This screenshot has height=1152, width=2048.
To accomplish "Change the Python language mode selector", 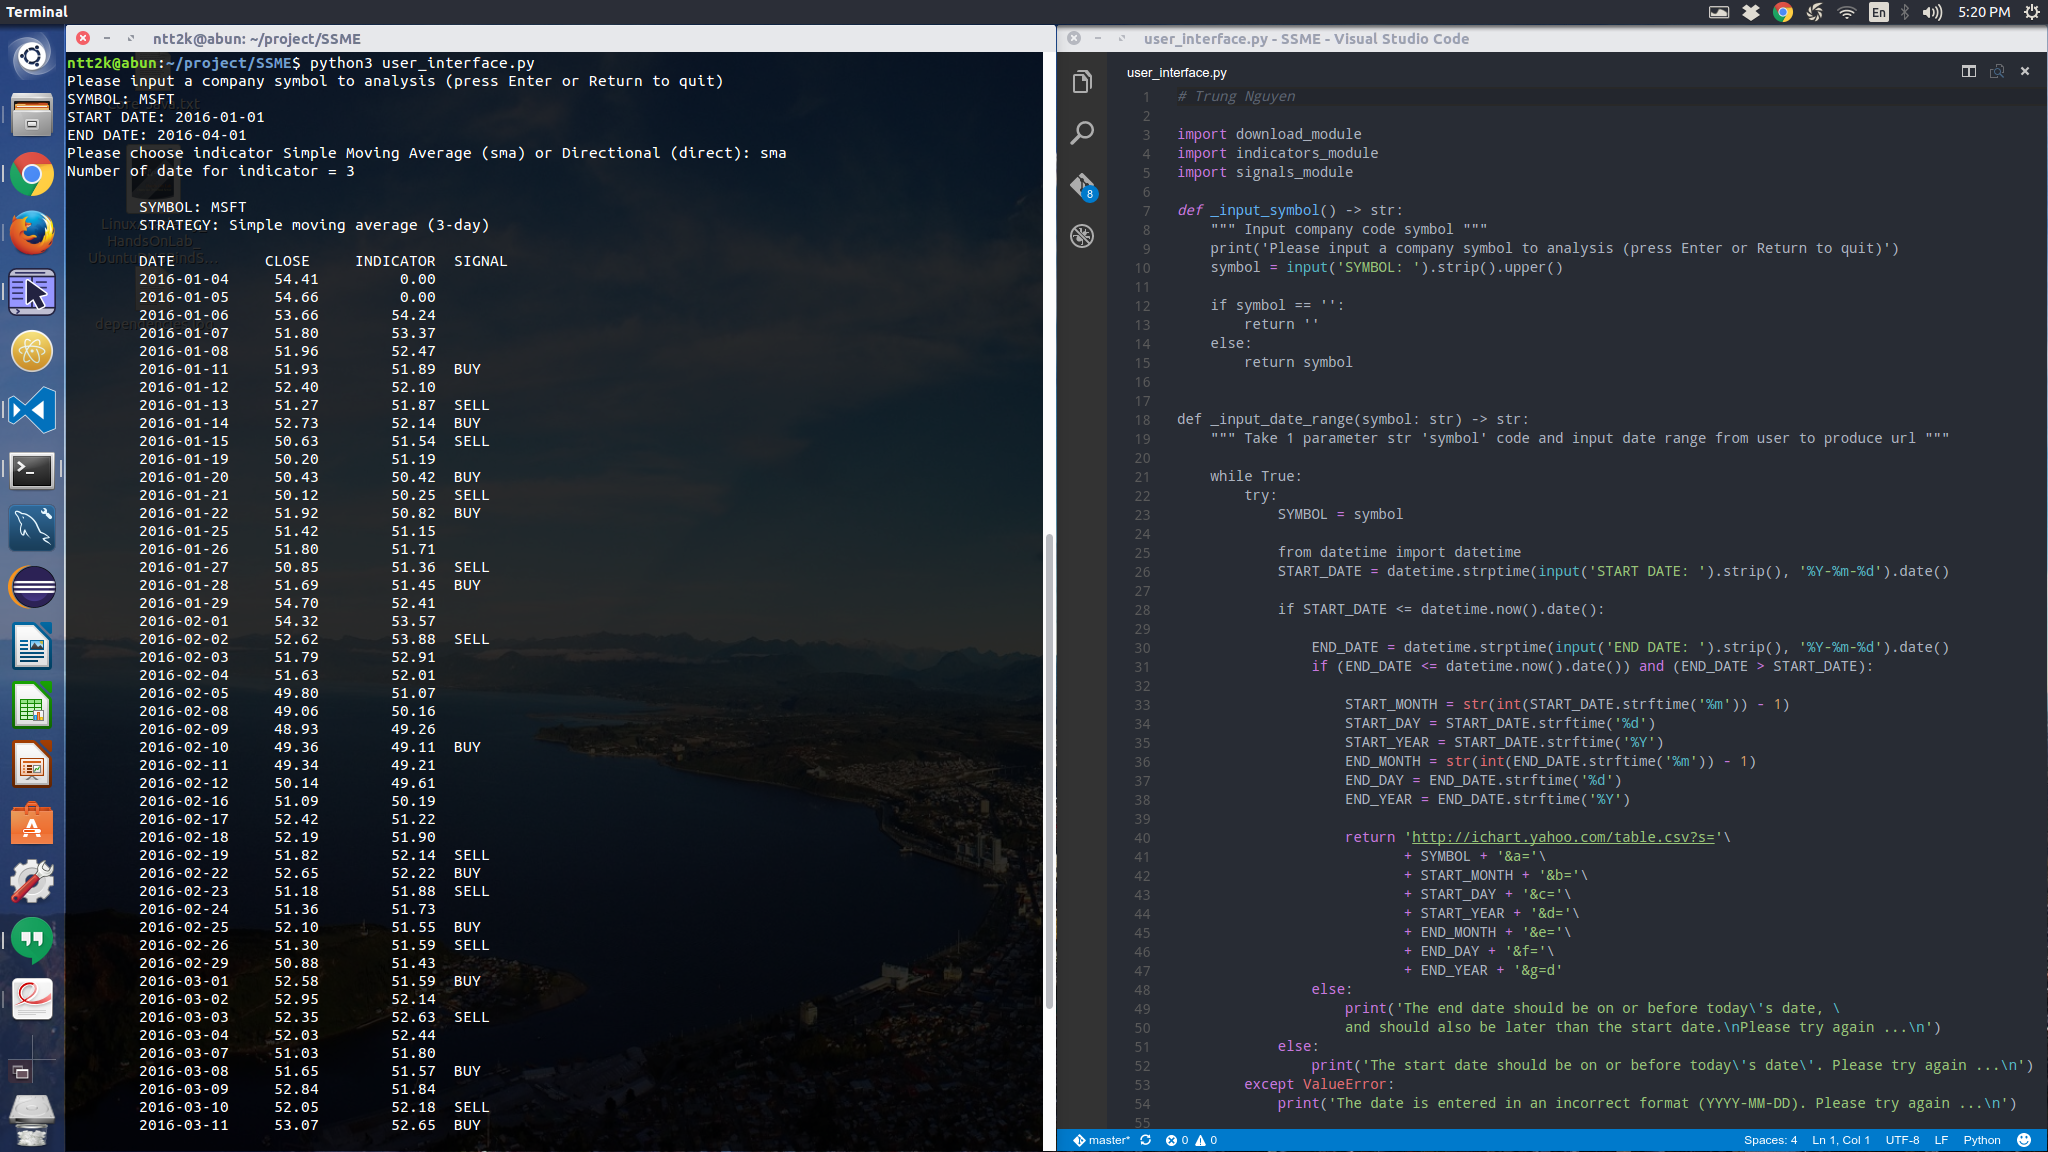I will [x=1981, y=1140].
